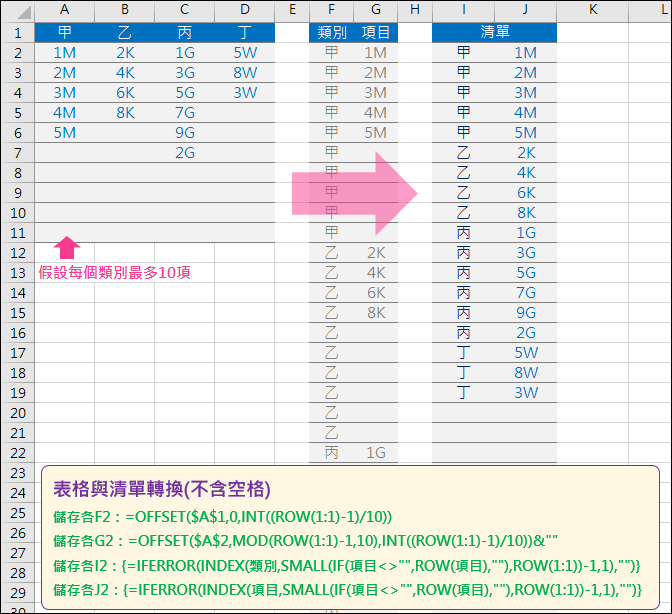Select cell J17 containing 5W
The width and height of the screenshot is (672, 614).
pyautogui.click(x=525, y=353)
